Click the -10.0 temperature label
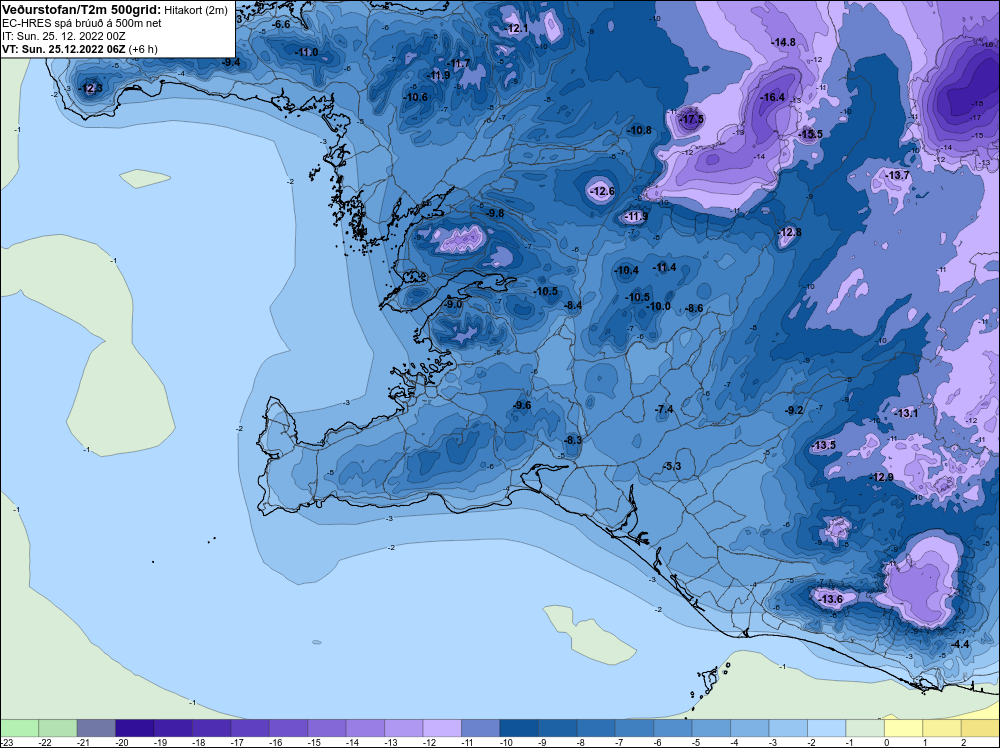 coord(659,306)
